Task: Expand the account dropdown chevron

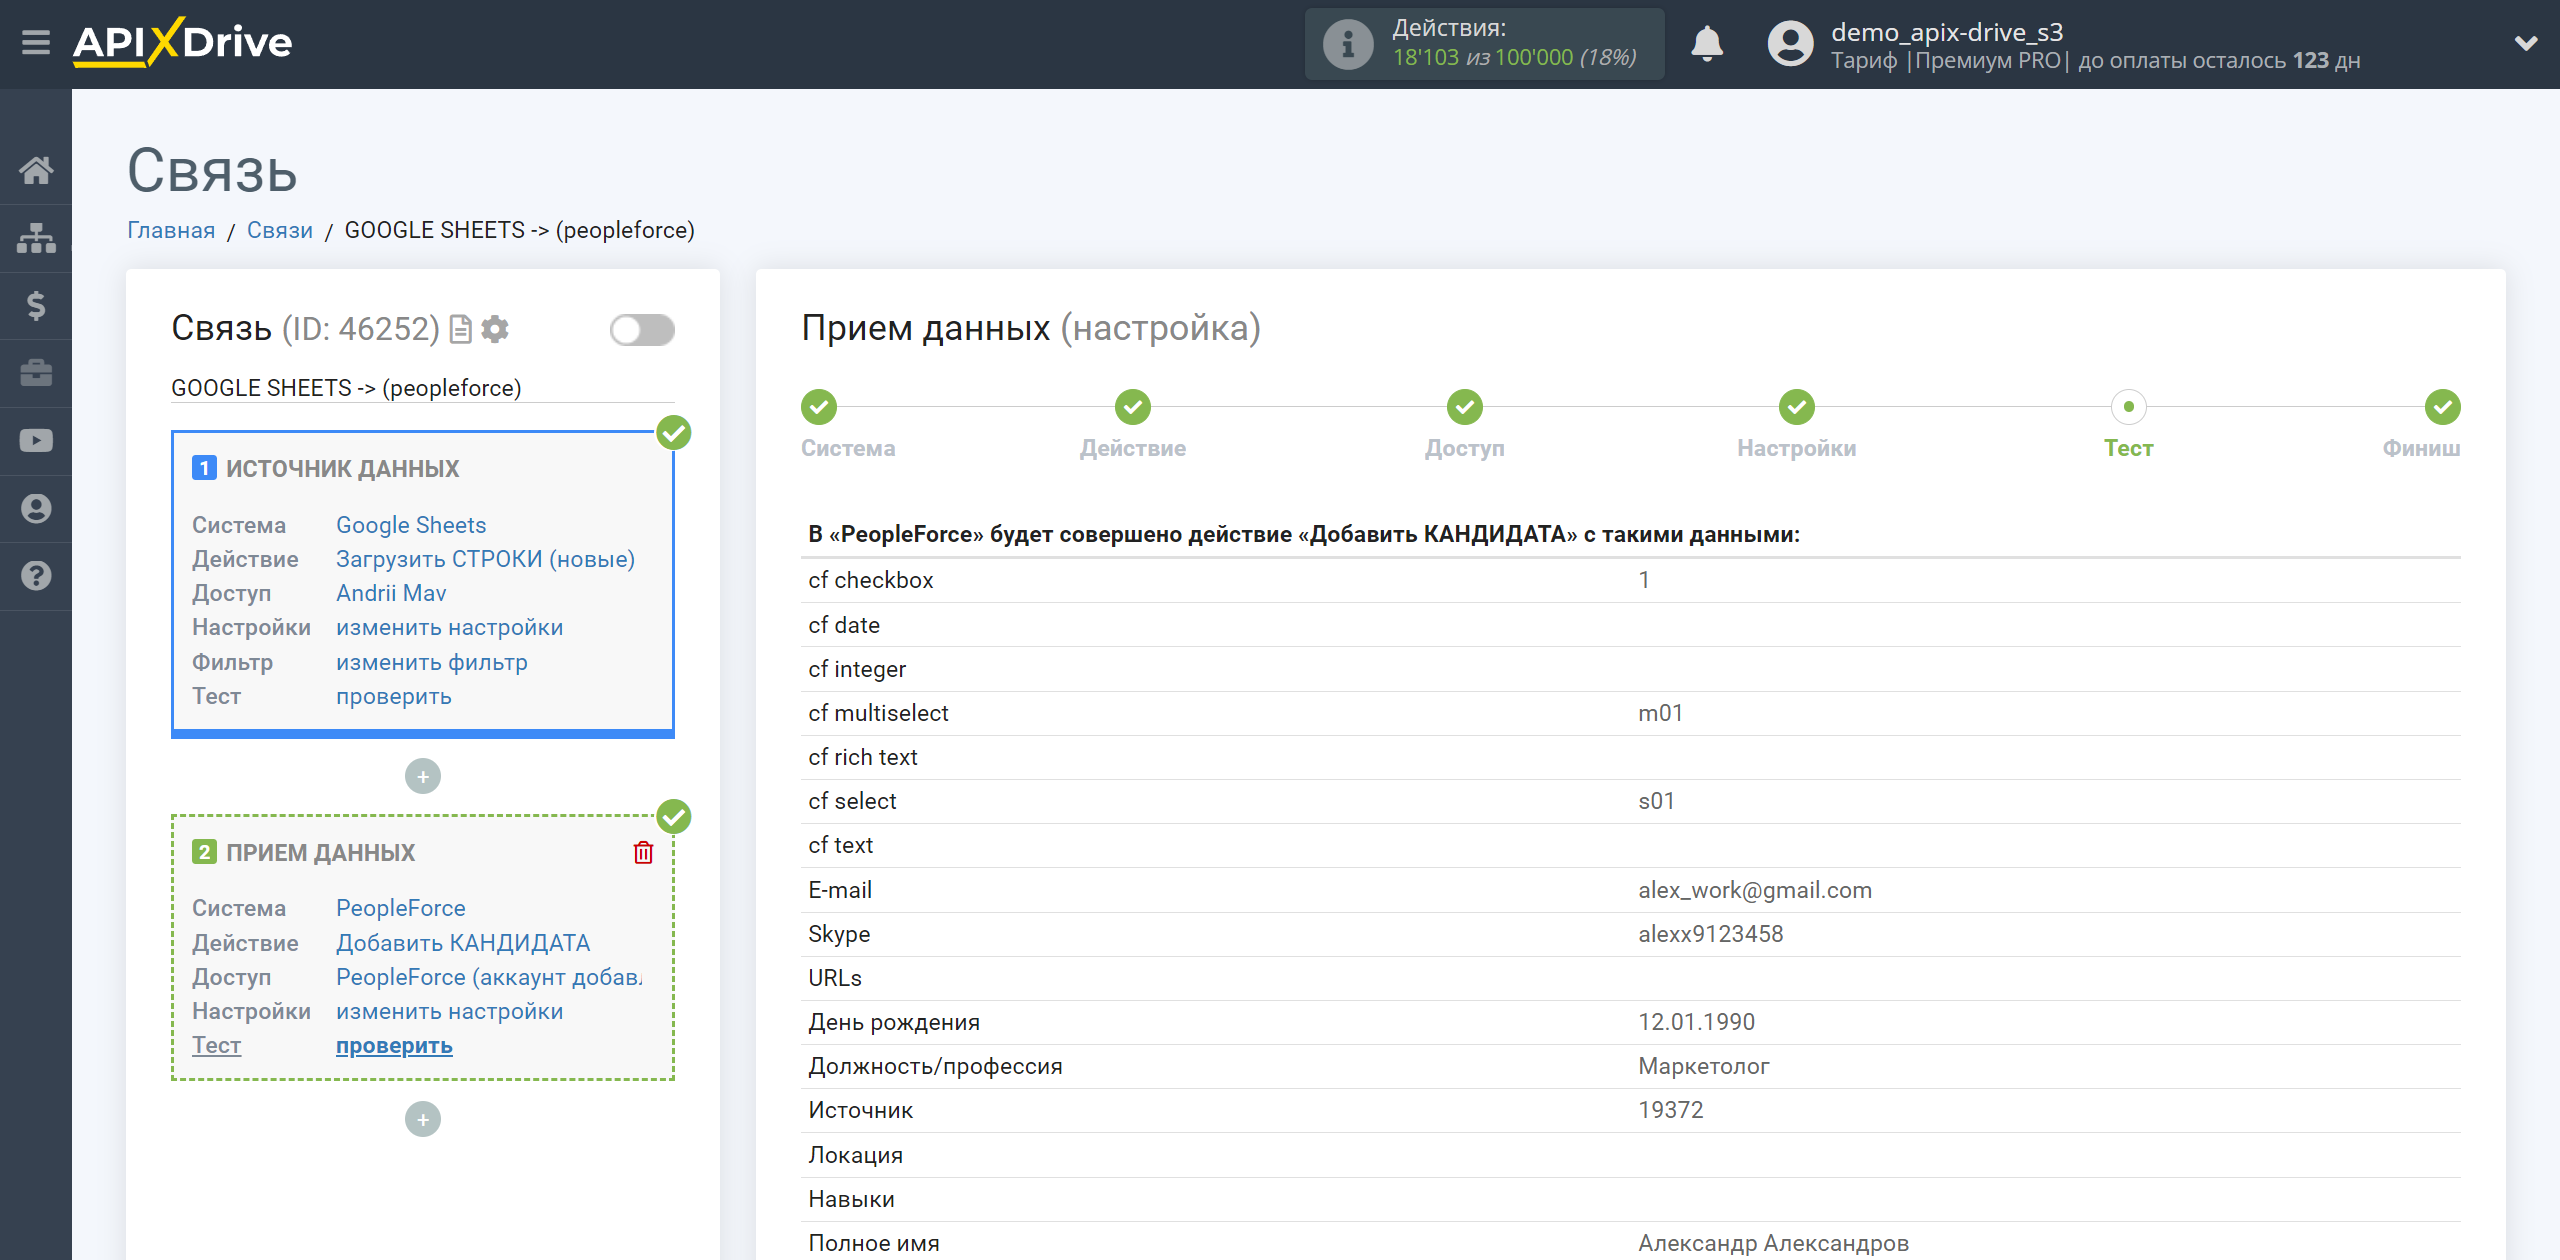Action: point(2526,43)
